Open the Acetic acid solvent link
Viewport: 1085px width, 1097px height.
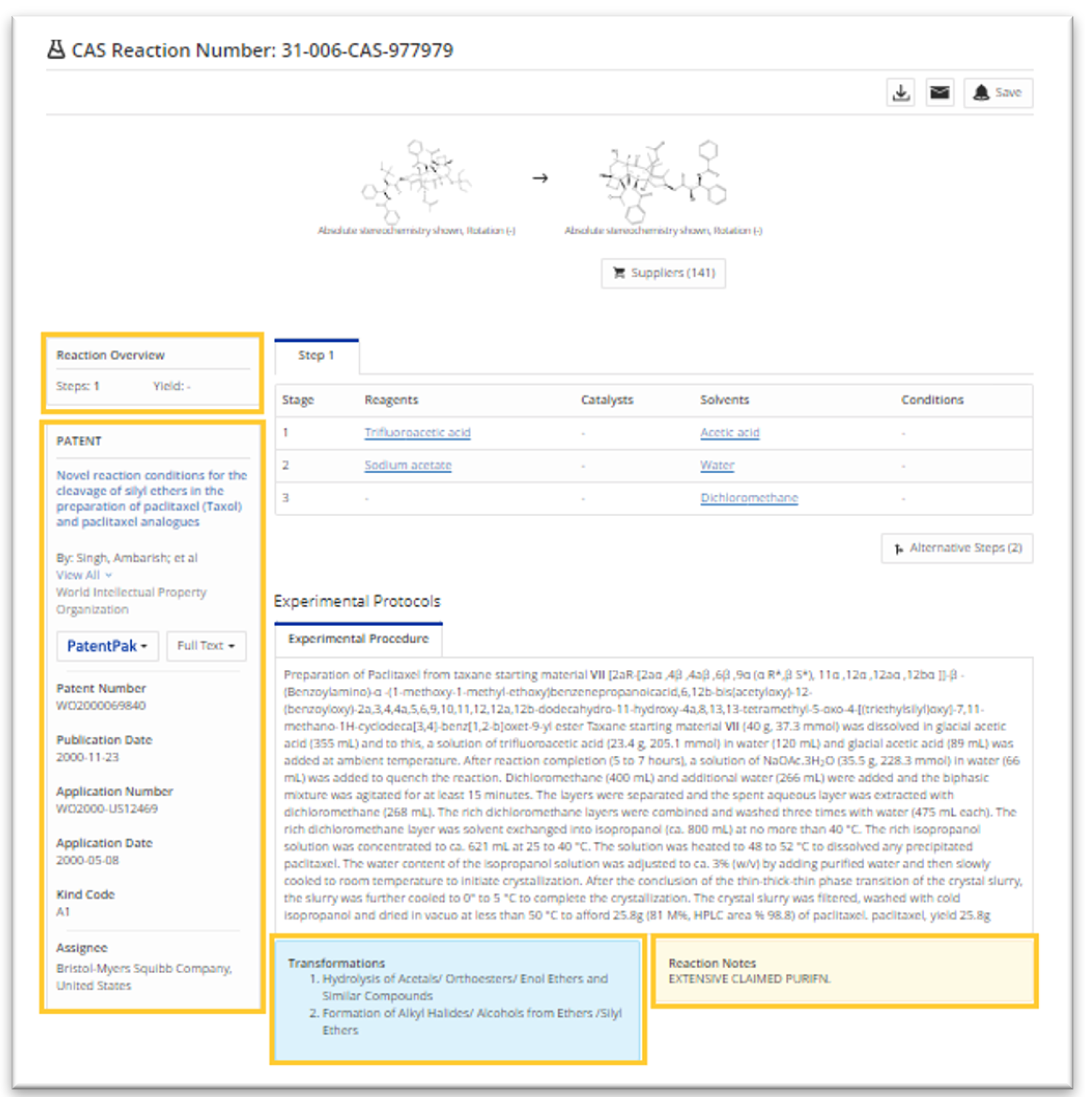730,432
